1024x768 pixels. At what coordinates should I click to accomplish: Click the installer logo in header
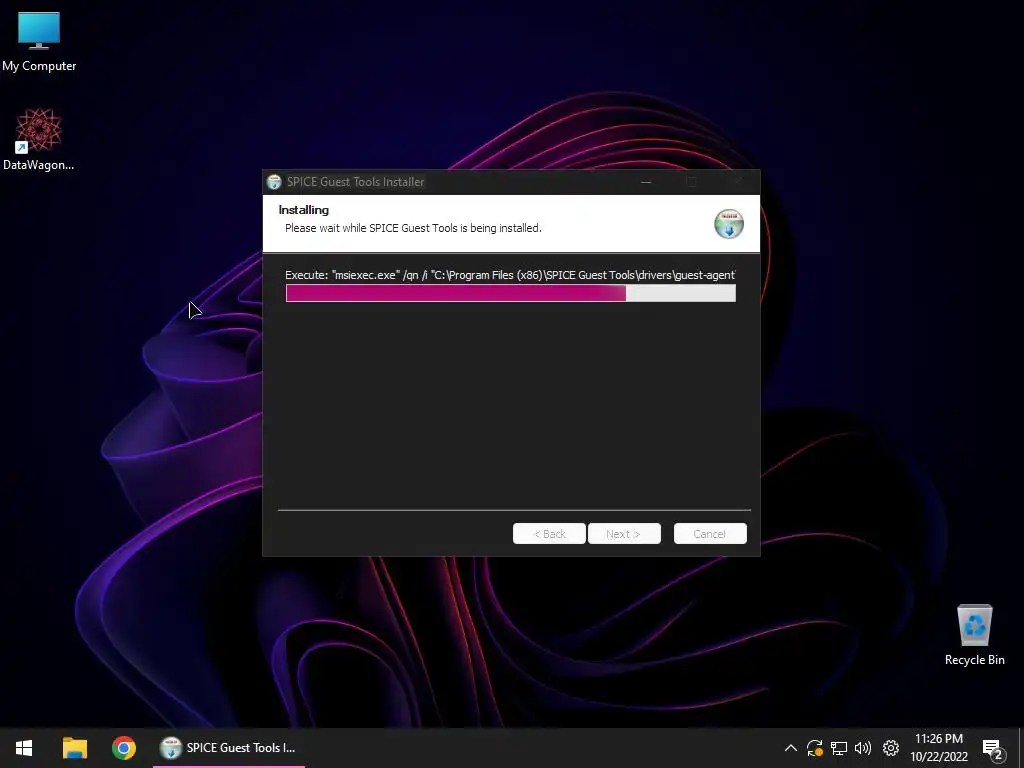tap(729, 224)
